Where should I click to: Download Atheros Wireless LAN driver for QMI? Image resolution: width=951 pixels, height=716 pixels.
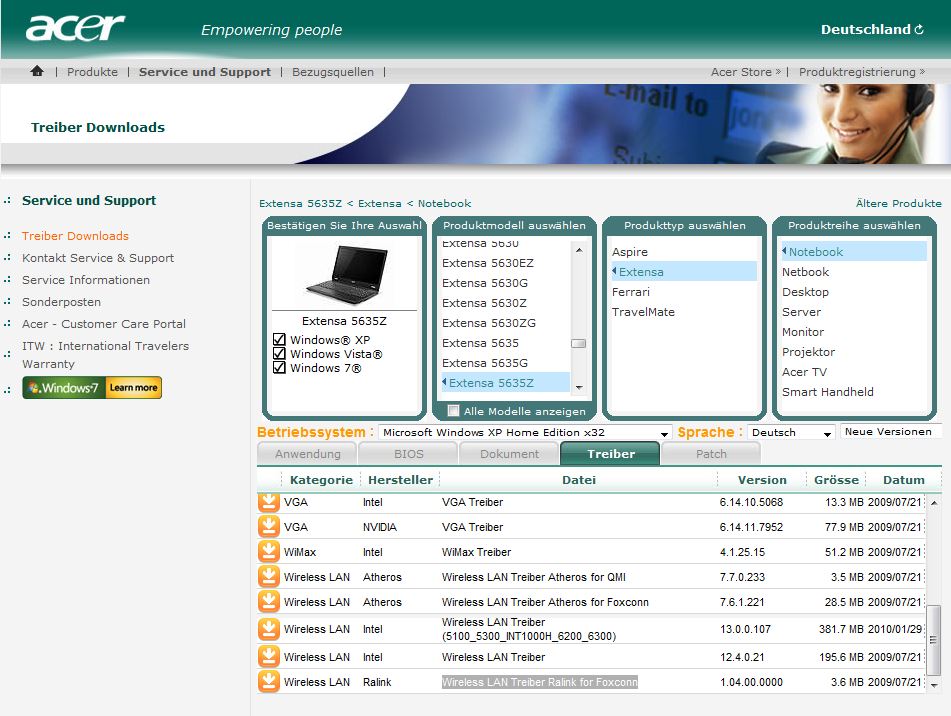(269, 577)
